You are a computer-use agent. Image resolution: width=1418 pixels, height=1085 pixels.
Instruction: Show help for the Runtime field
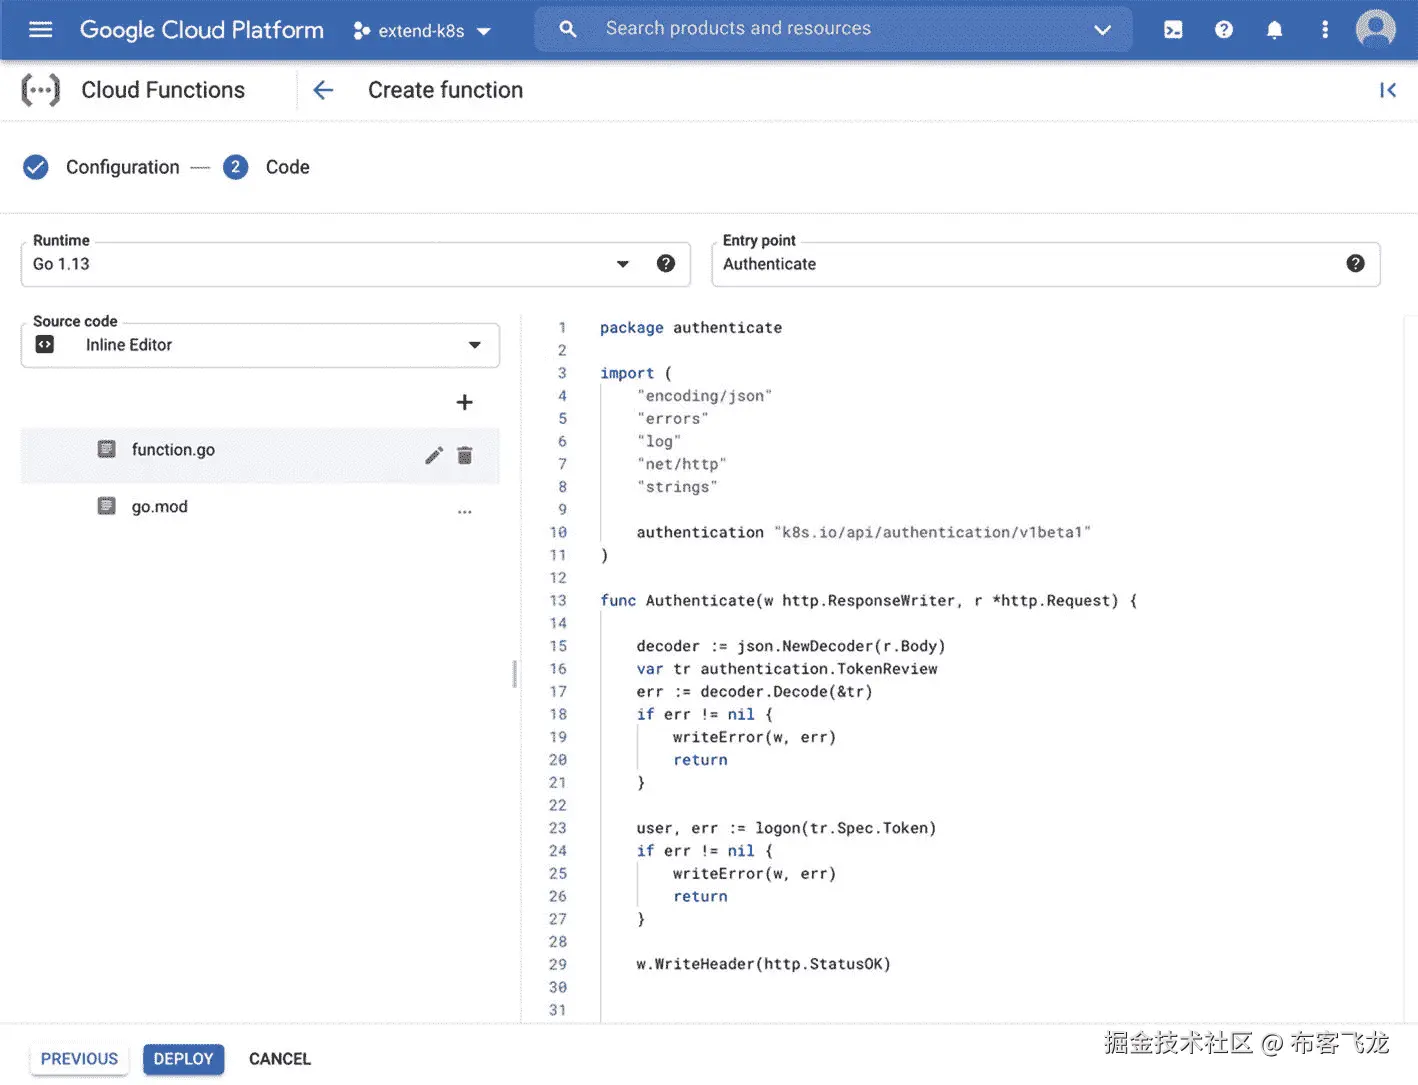click(666, 263)
